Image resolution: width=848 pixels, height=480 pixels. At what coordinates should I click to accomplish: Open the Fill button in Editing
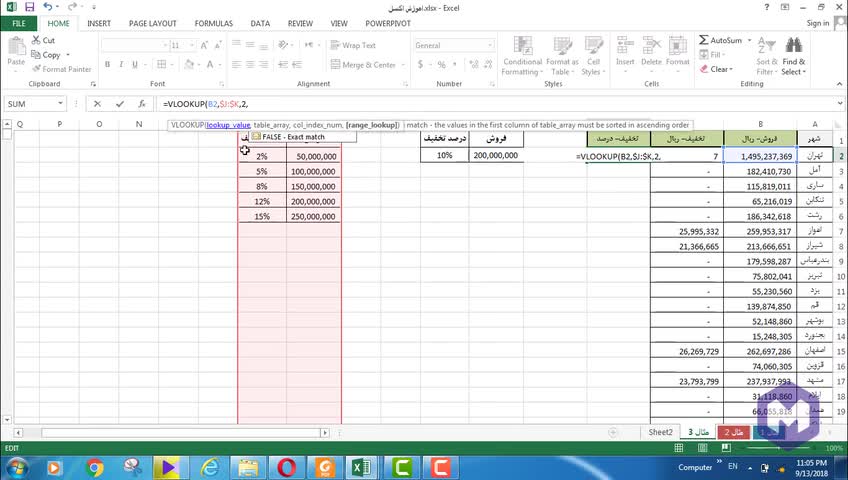point(712,55)
